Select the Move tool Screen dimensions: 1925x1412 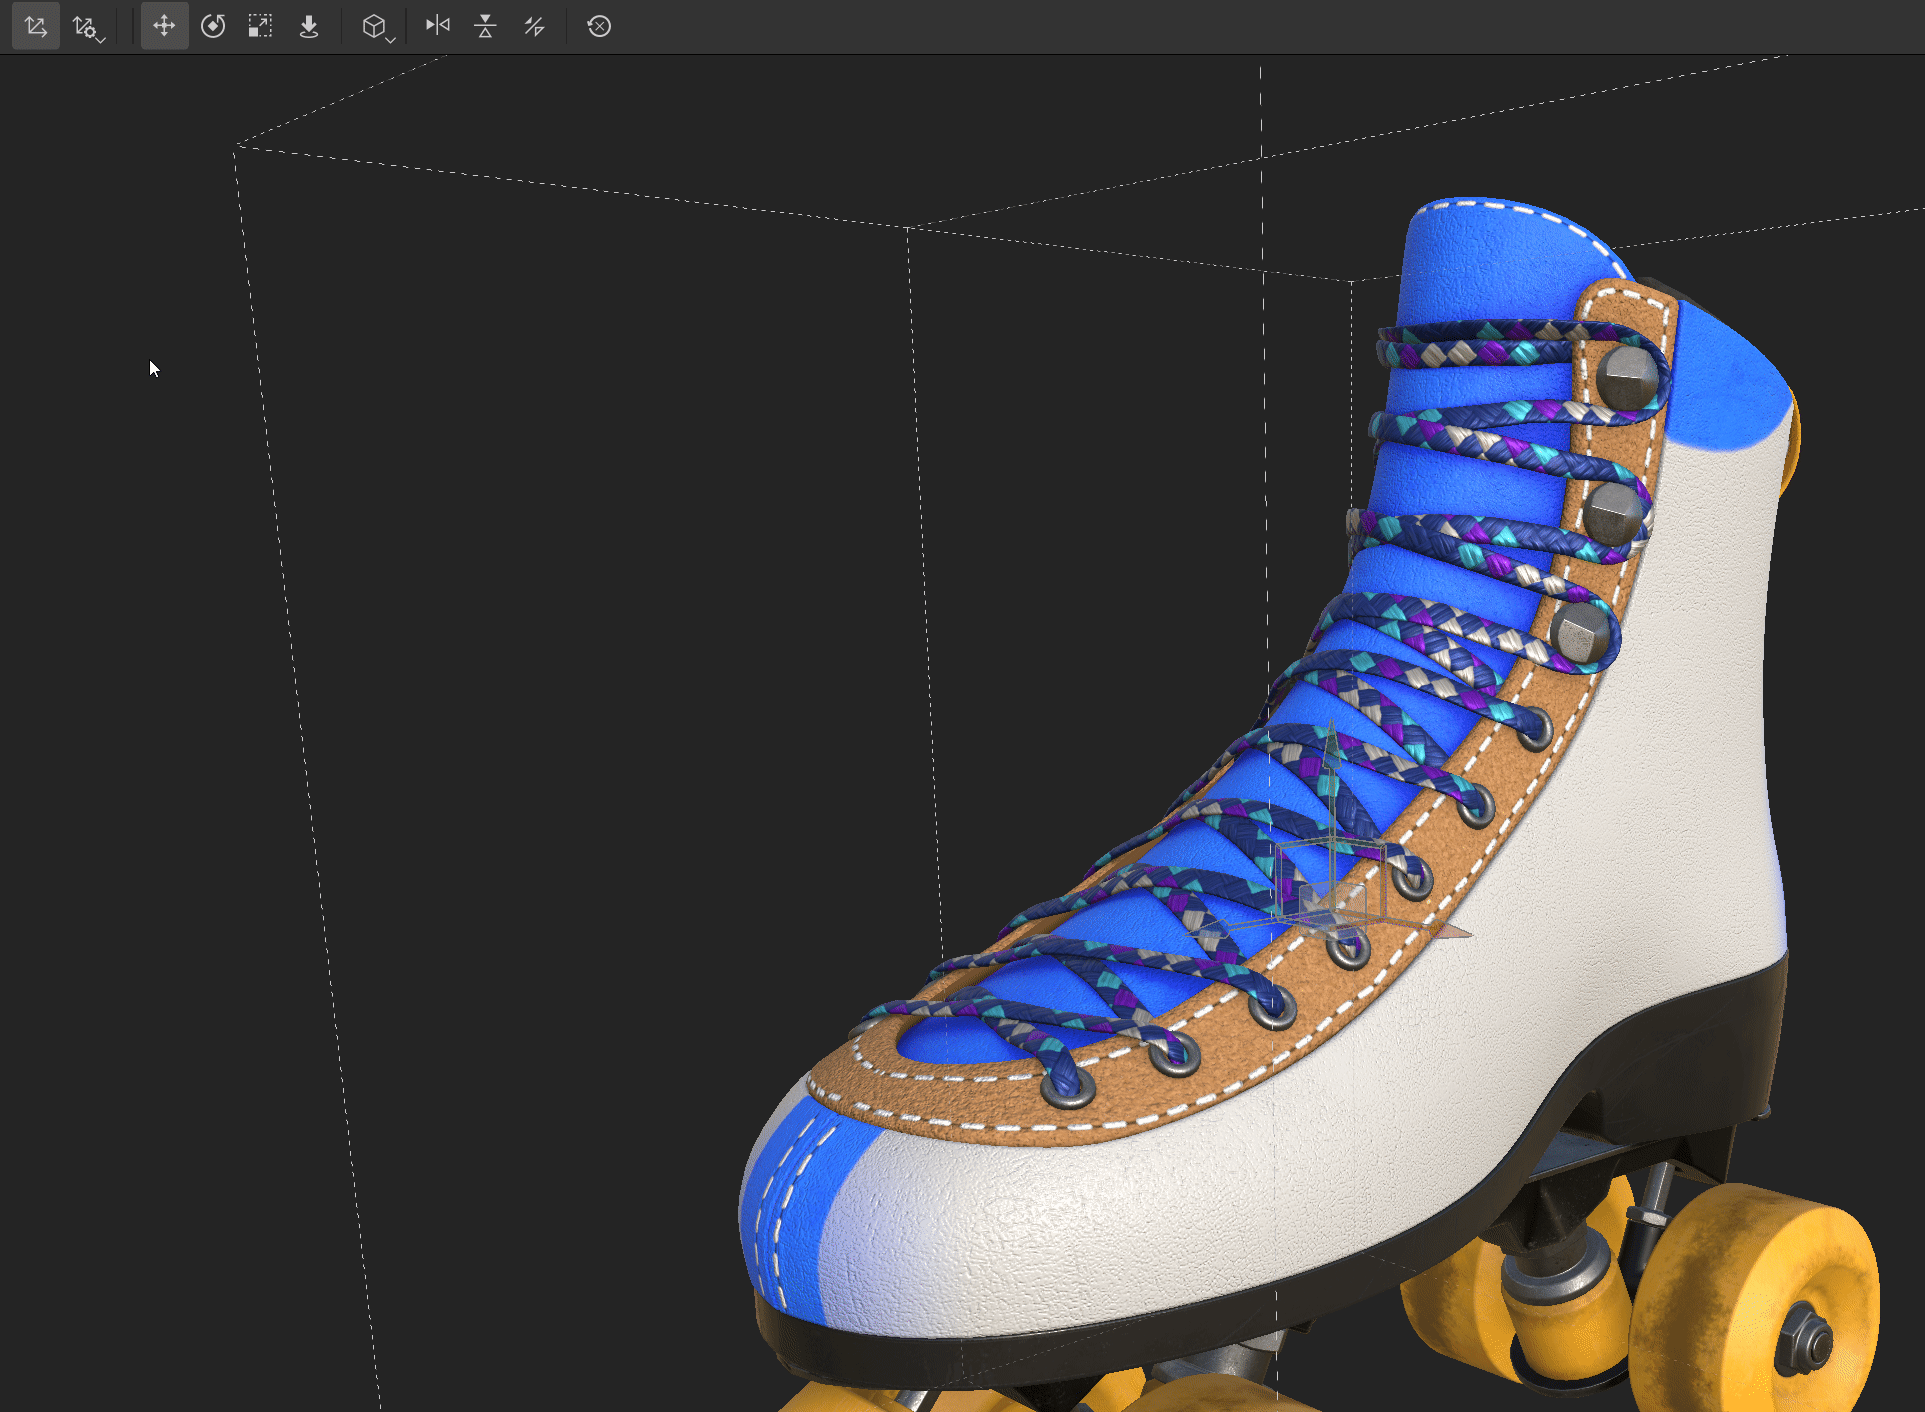pyautogui.click(x=164, y=26)
